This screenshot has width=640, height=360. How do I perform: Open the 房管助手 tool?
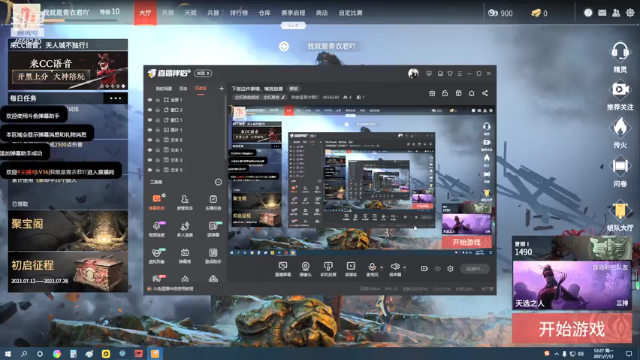pyautogui.click(x=184, y=202)
